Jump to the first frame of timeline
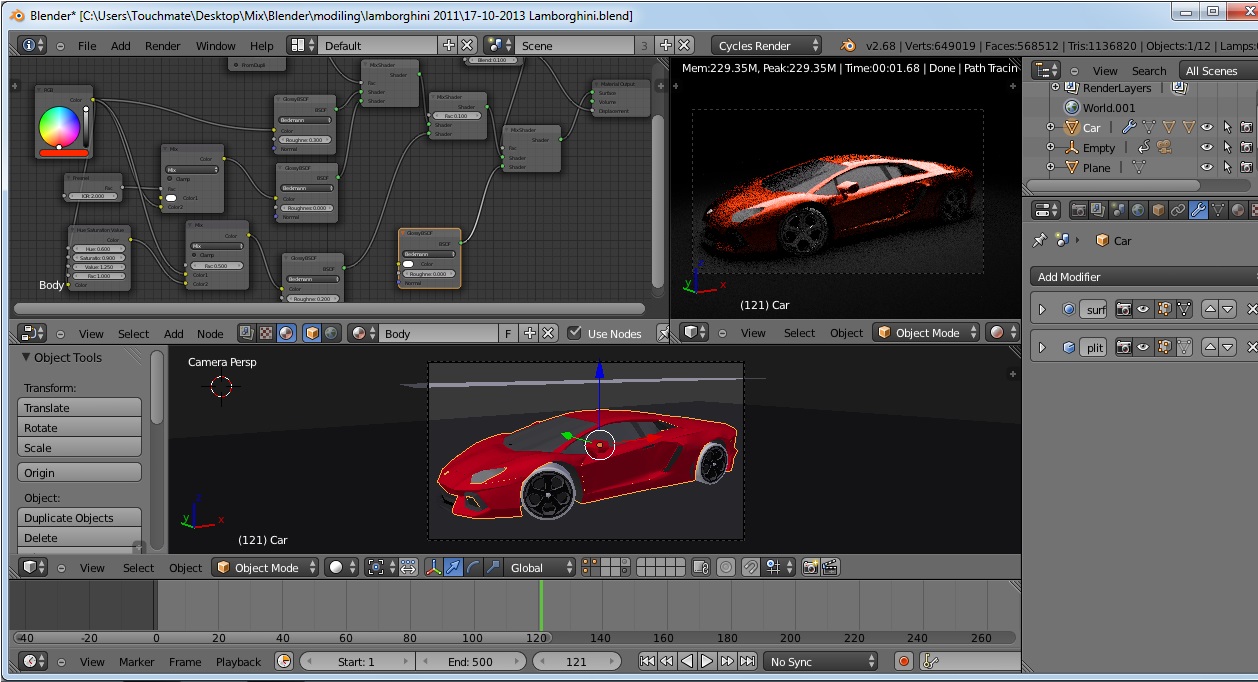The image size is (1258, 682). (647, 661)
